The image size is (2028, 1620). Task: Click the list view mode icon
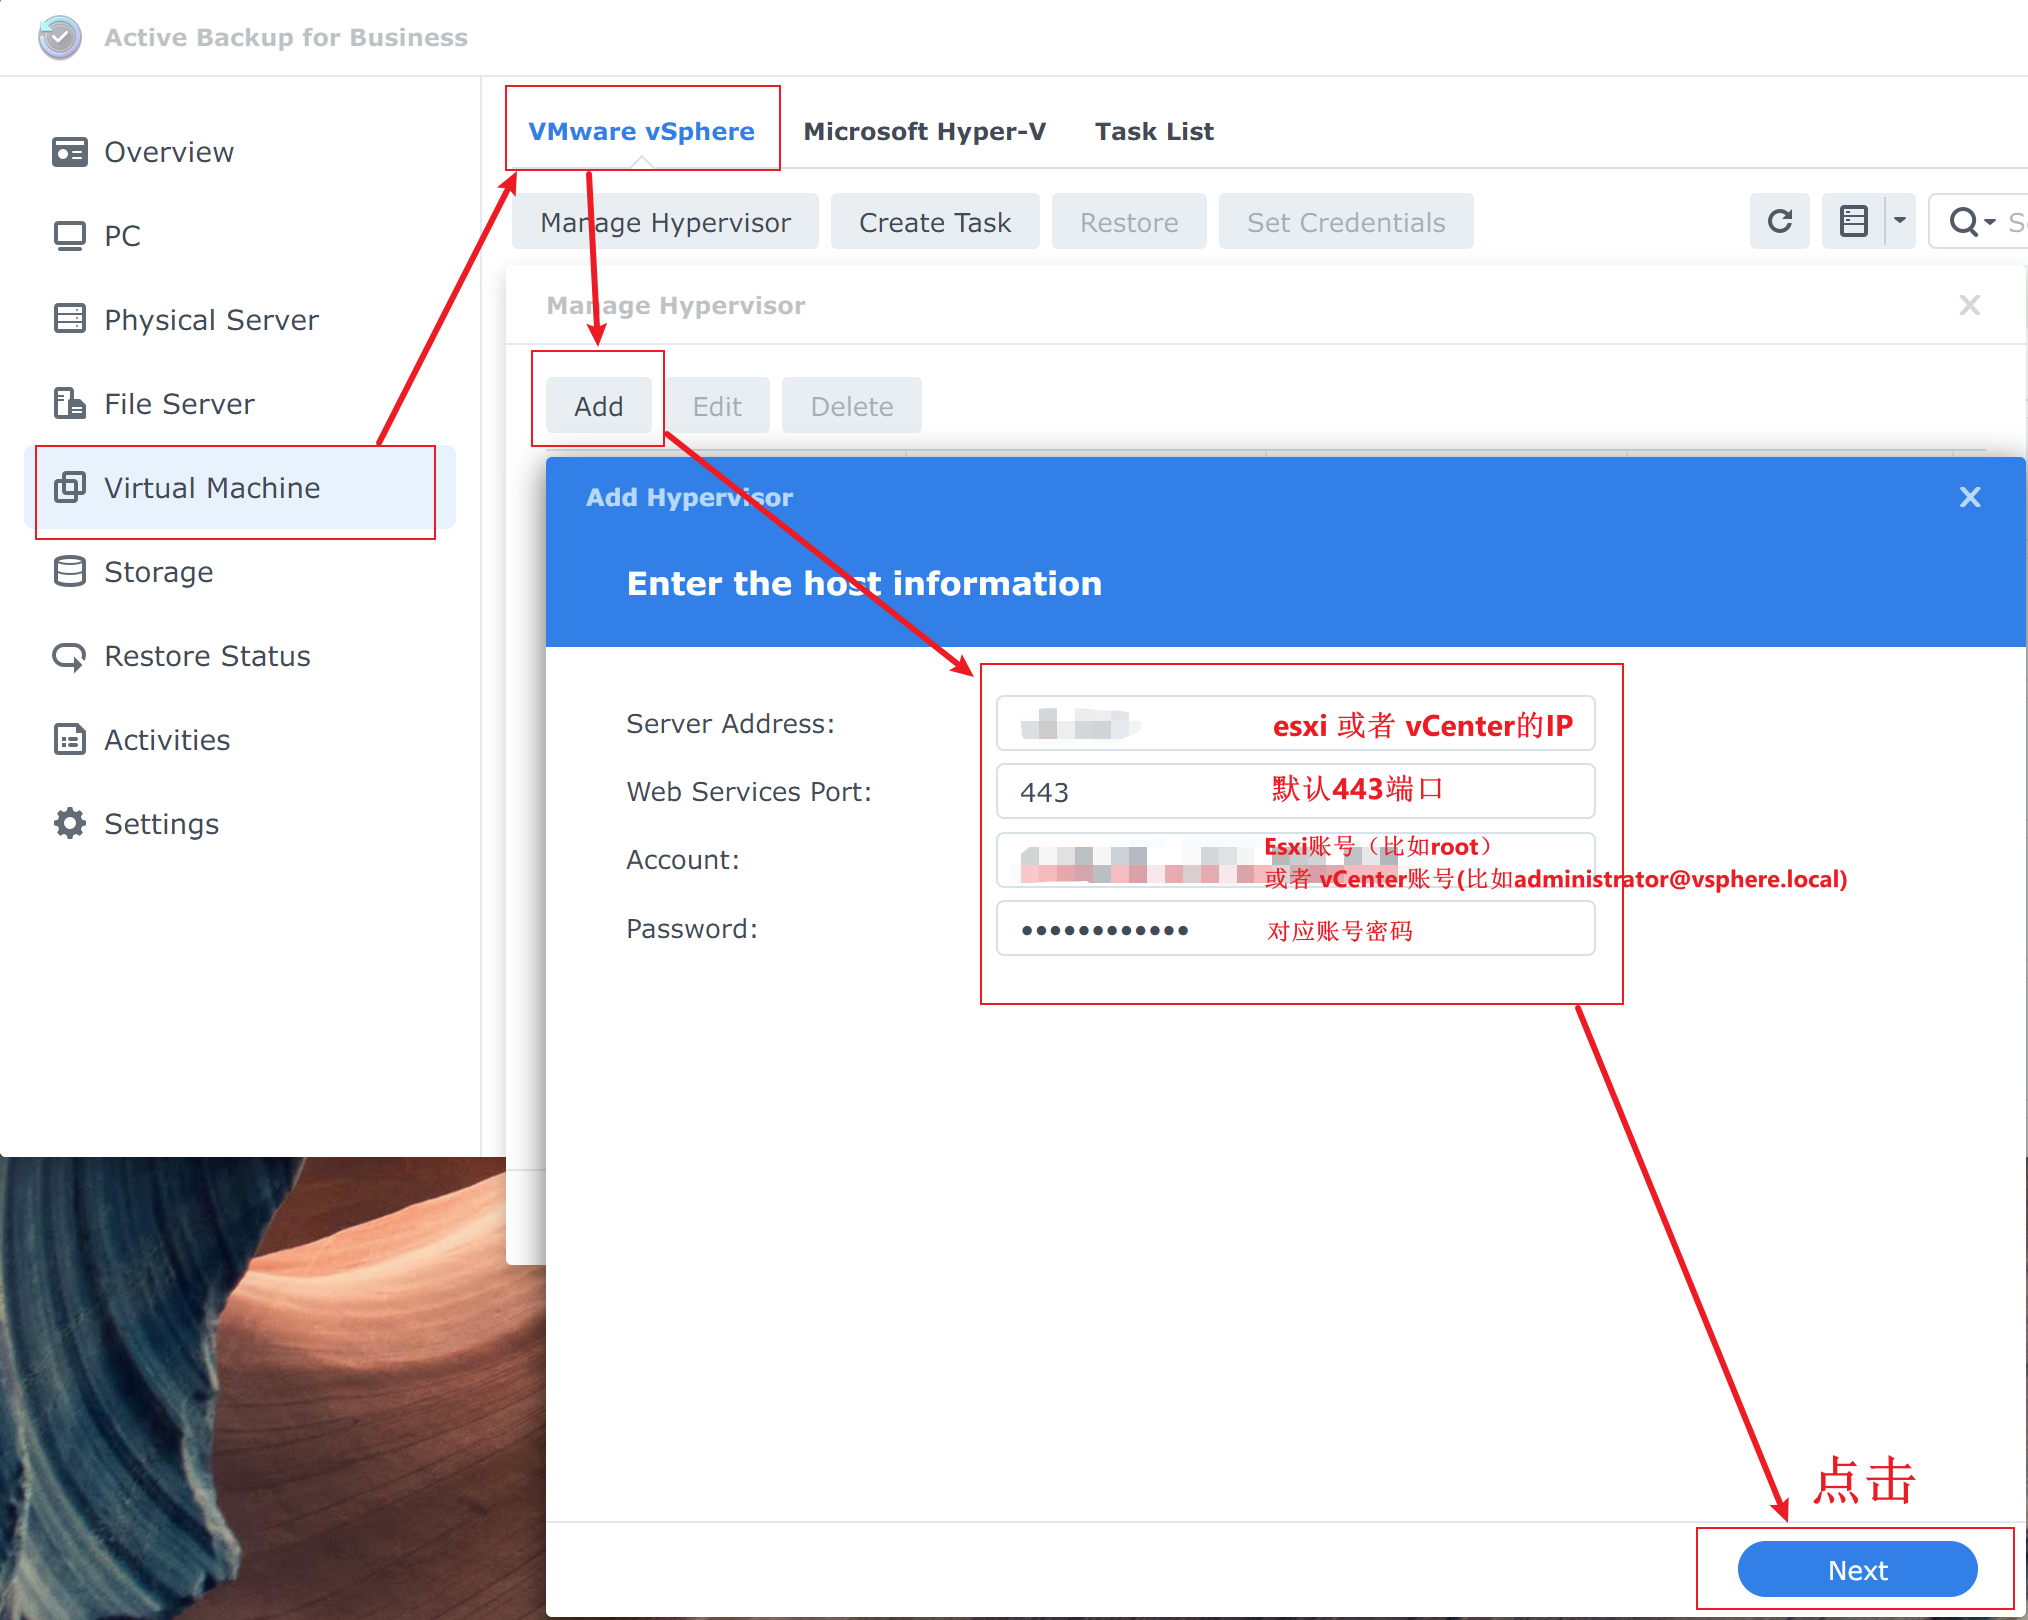(1853, 221)
